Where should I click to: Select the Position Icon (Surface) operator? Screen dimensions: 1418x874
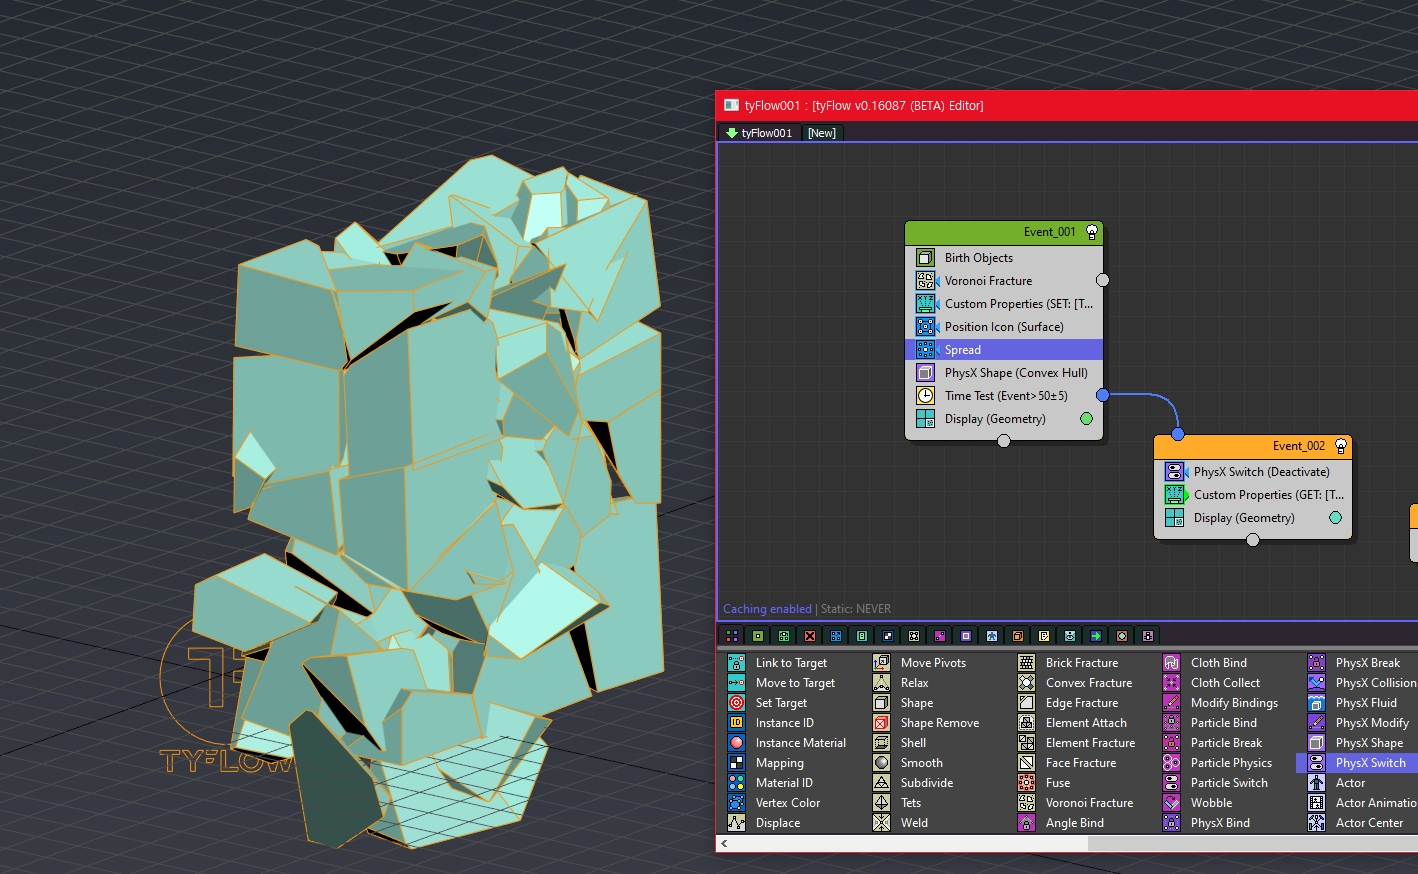click(x=1004, y=327)
